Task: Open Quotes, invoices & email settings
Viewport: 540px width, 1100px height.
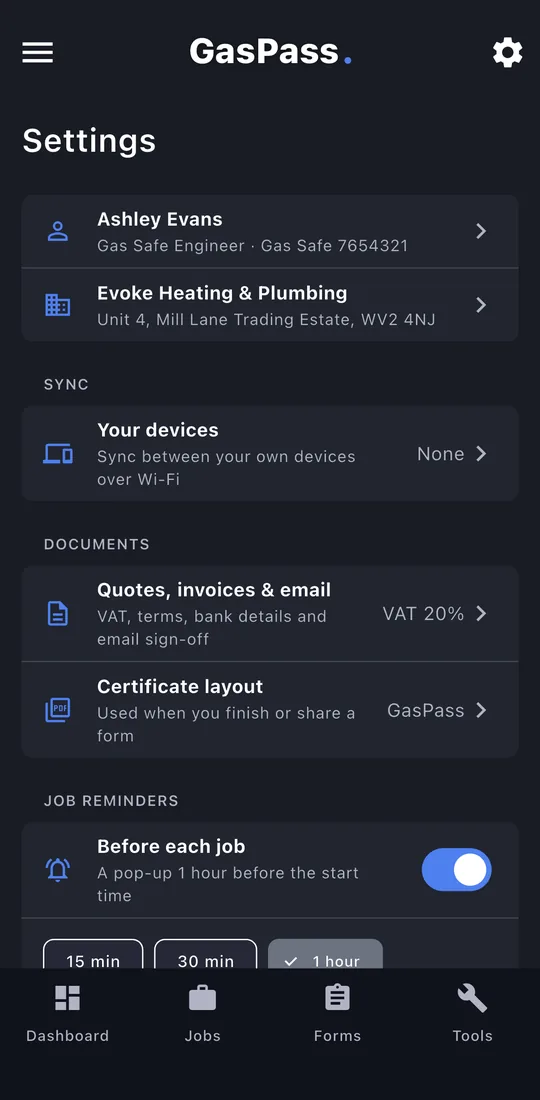Action: pos(270,614)
